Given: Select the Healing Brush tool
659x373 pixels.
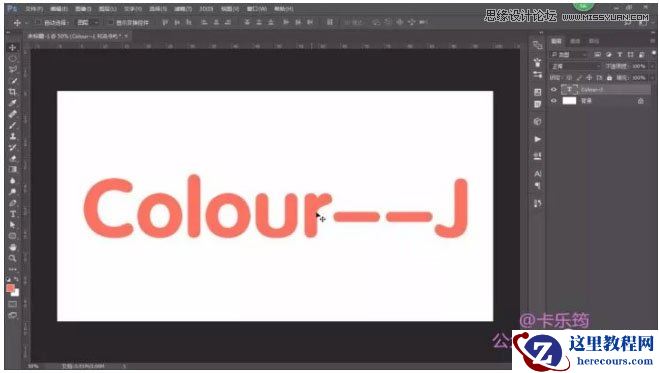Looking at the screenshot, I should coord(13,114).
